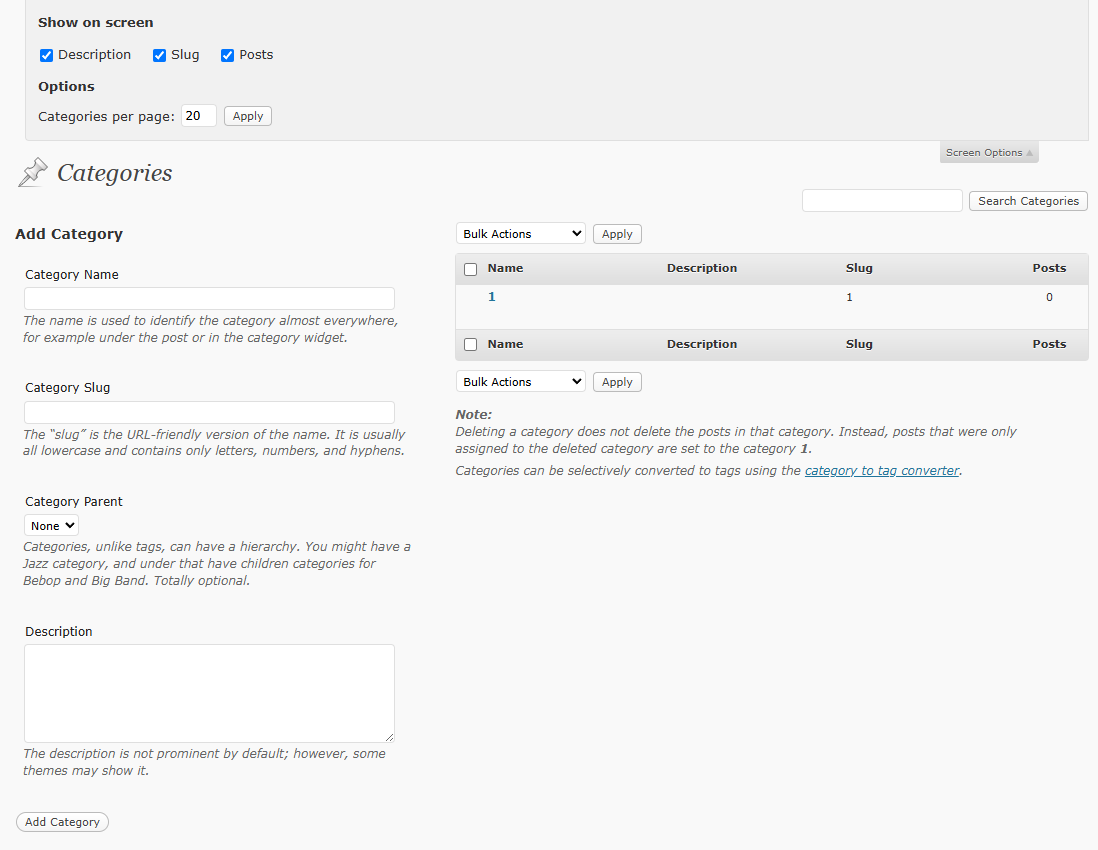Click the Description column header at top
1098x850 pixels.
pyautogui.click(x=702, y=268)
